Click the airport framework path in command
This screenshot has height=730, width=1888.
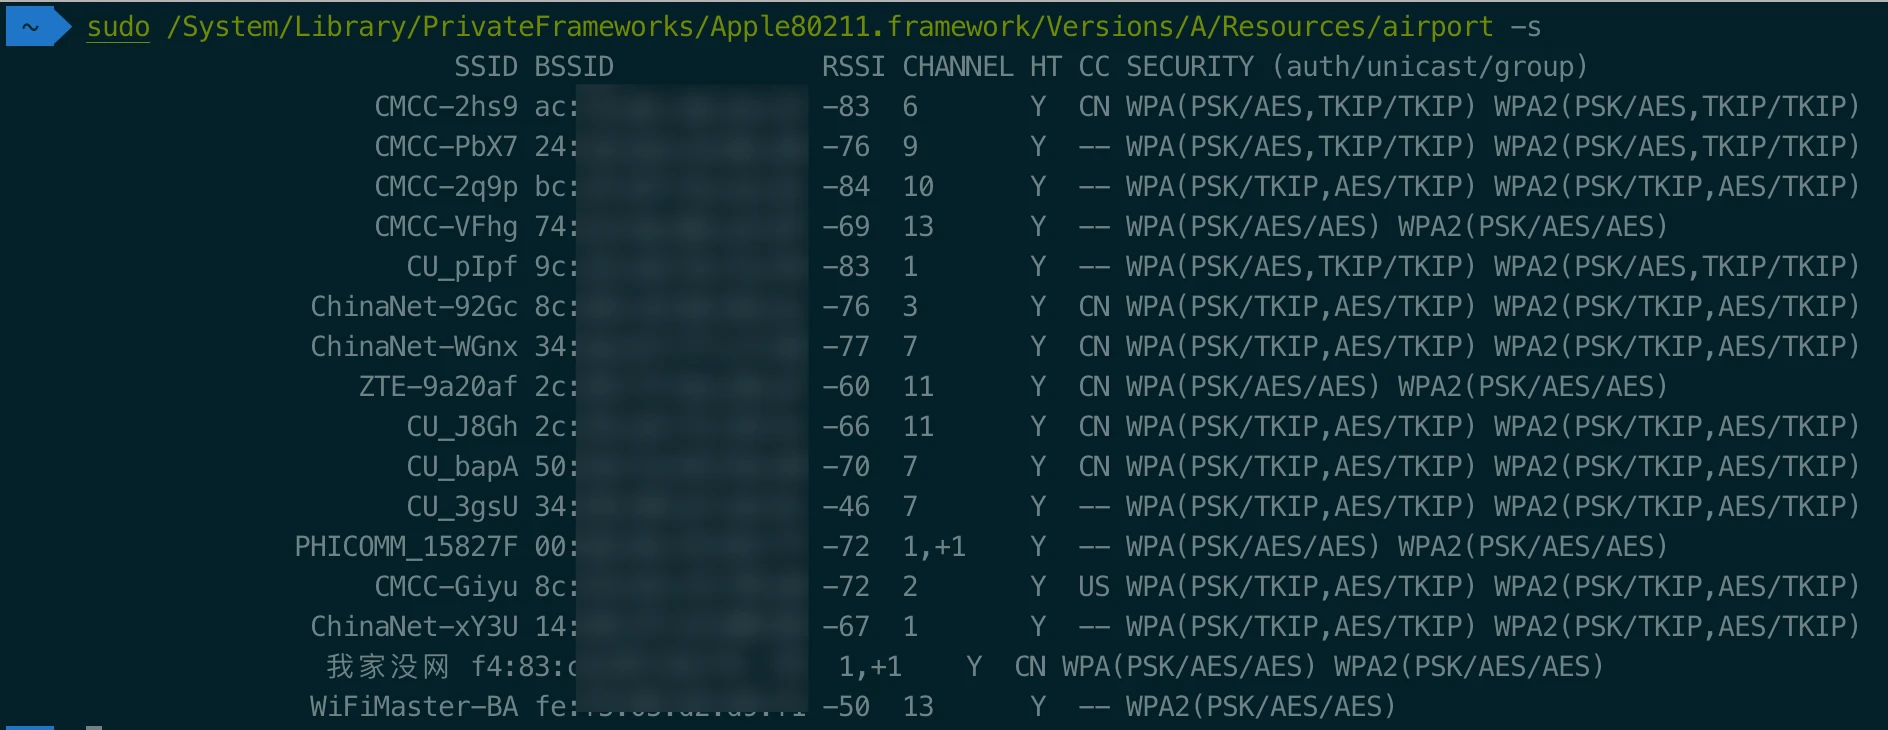829,27
